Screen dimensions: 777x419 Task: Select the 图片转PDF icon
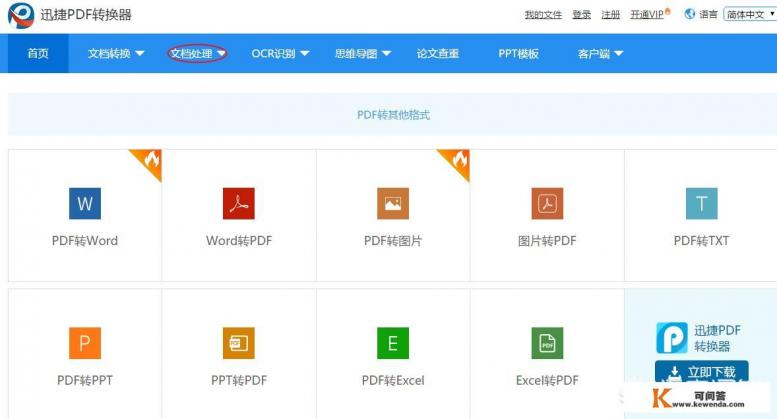547,204
